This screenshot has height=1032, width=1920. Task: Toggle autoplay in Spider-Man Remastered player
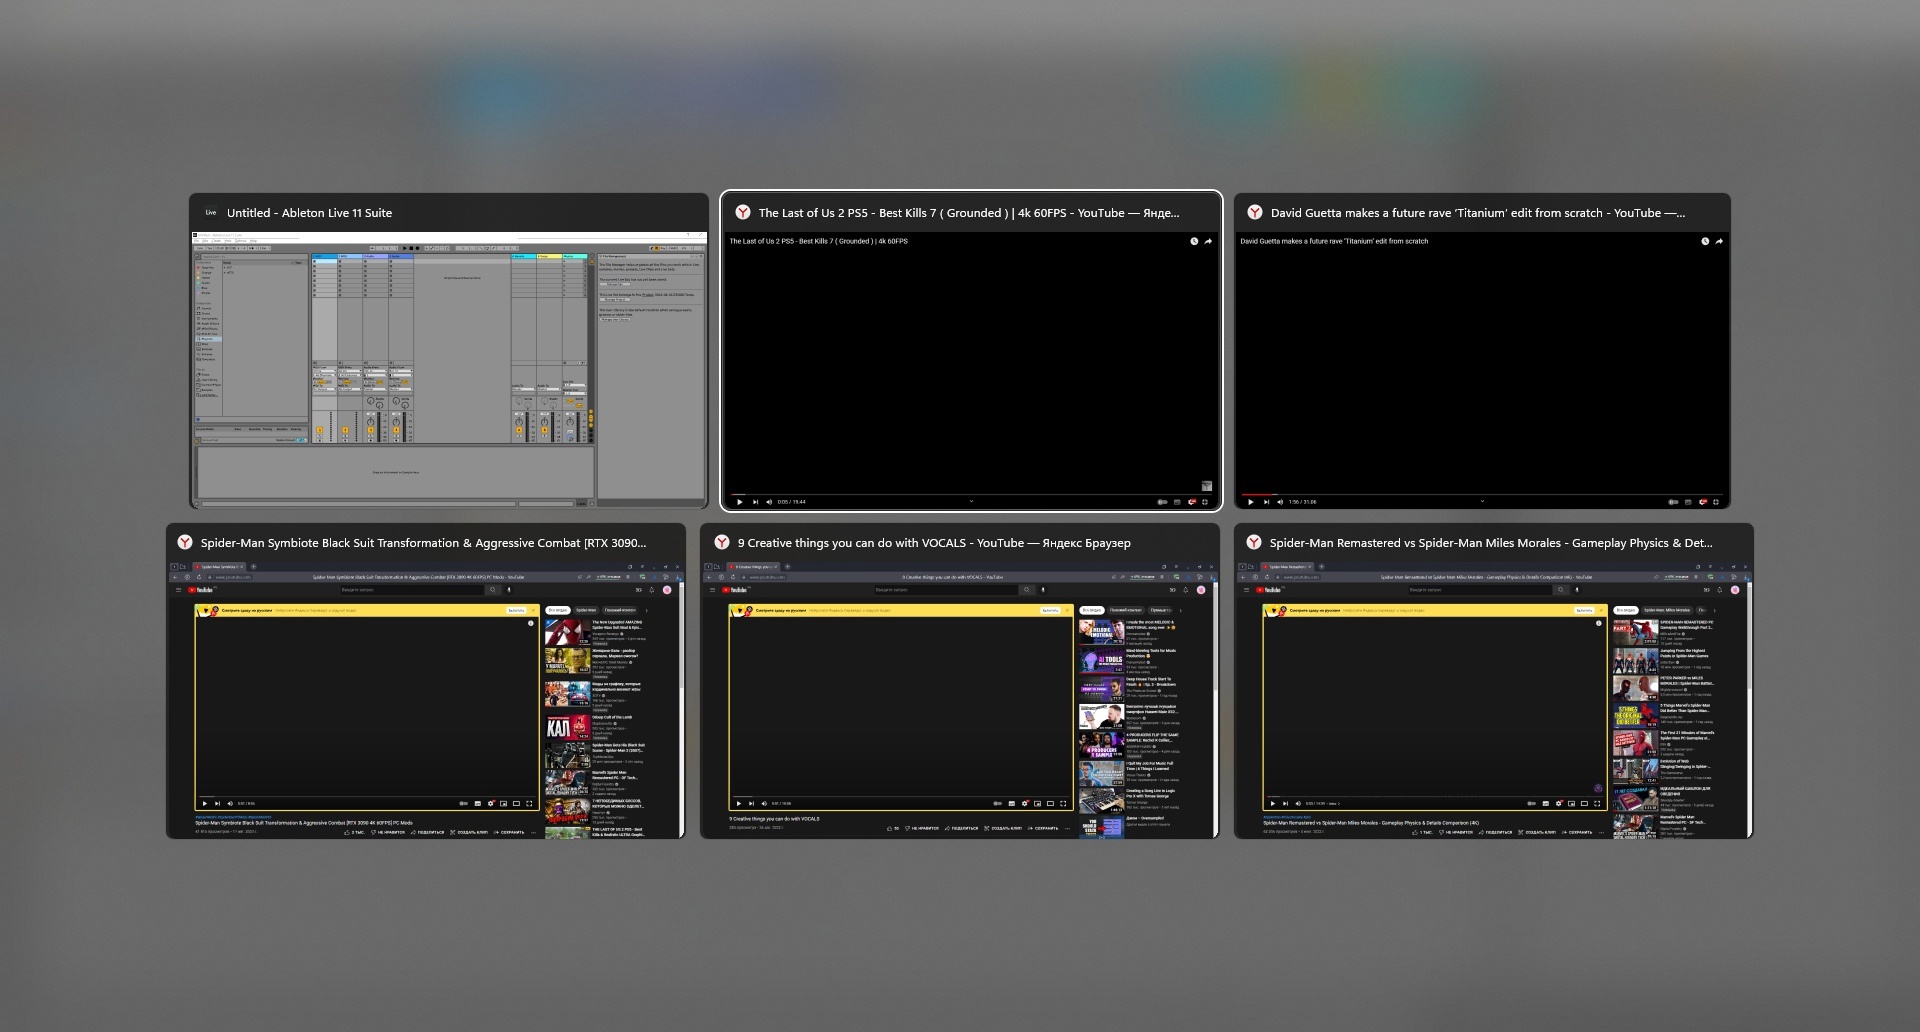pyautogui.click(x=1532, y=803)
